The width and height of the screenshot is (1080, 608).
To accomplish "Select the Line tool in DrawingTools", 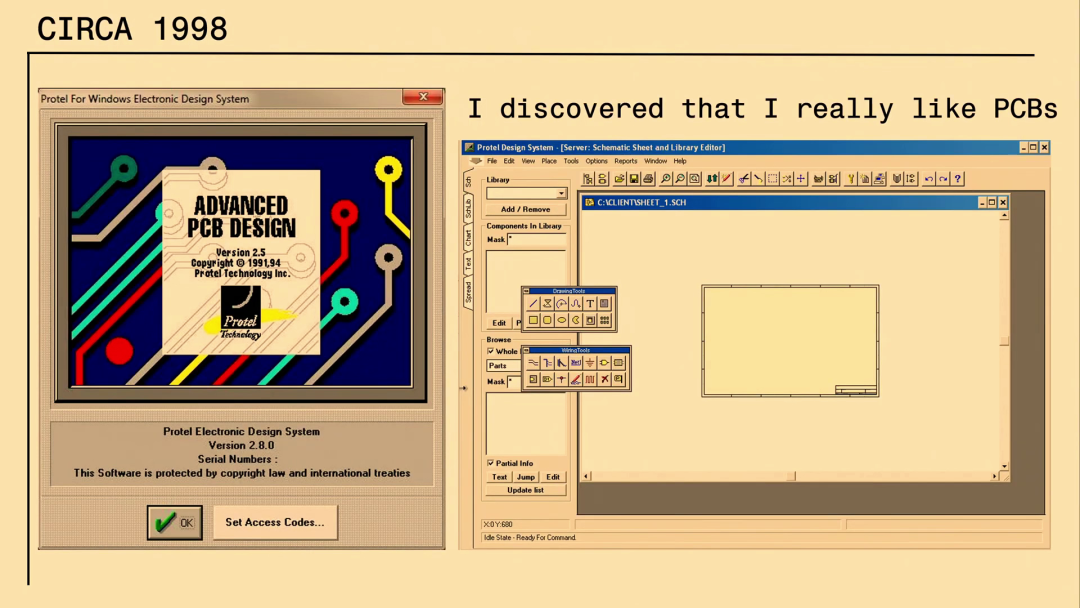I will click(x=533, y=304).
